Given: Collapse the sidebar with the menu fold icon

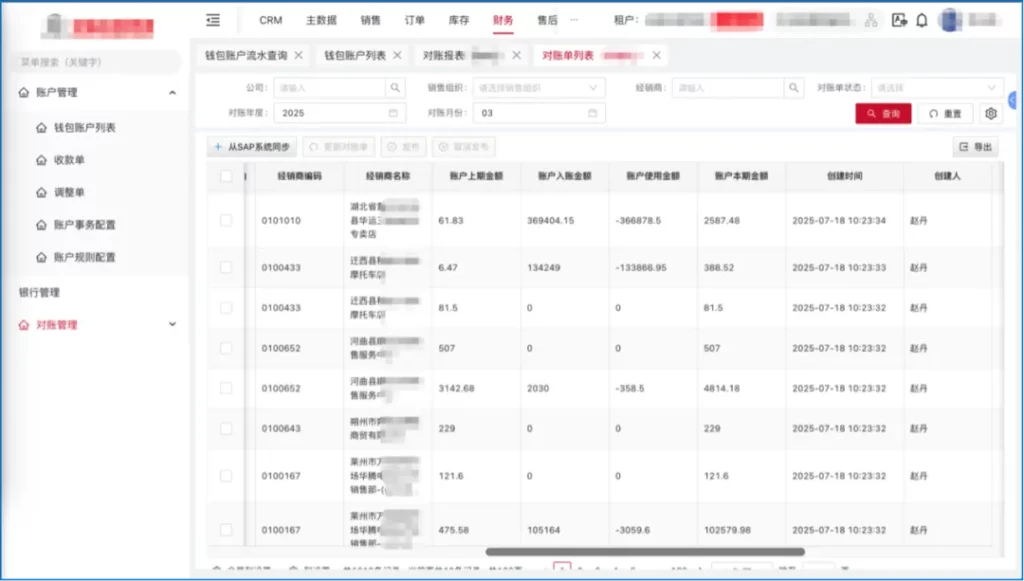Looking at the screenshot, I should tap(213, 20).
